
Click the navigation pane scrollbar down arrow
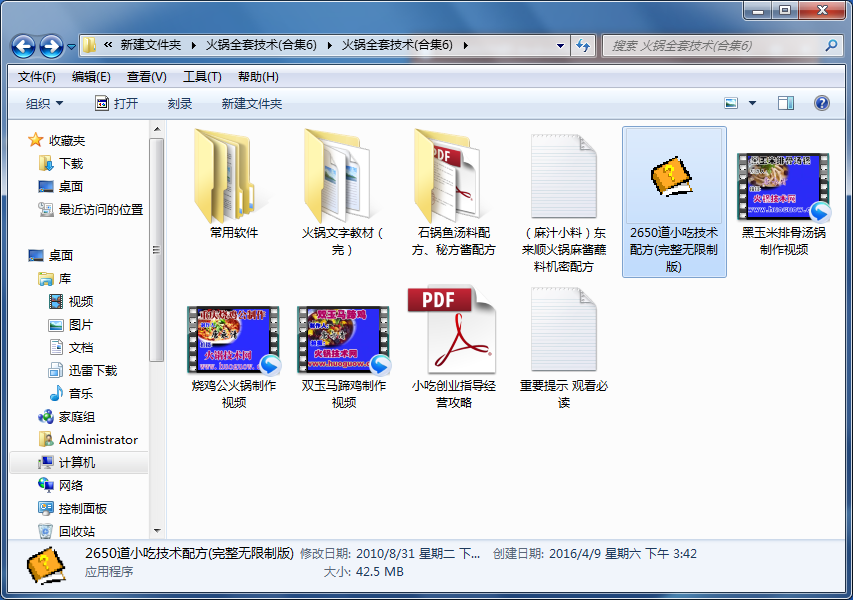tap(157, 530)
